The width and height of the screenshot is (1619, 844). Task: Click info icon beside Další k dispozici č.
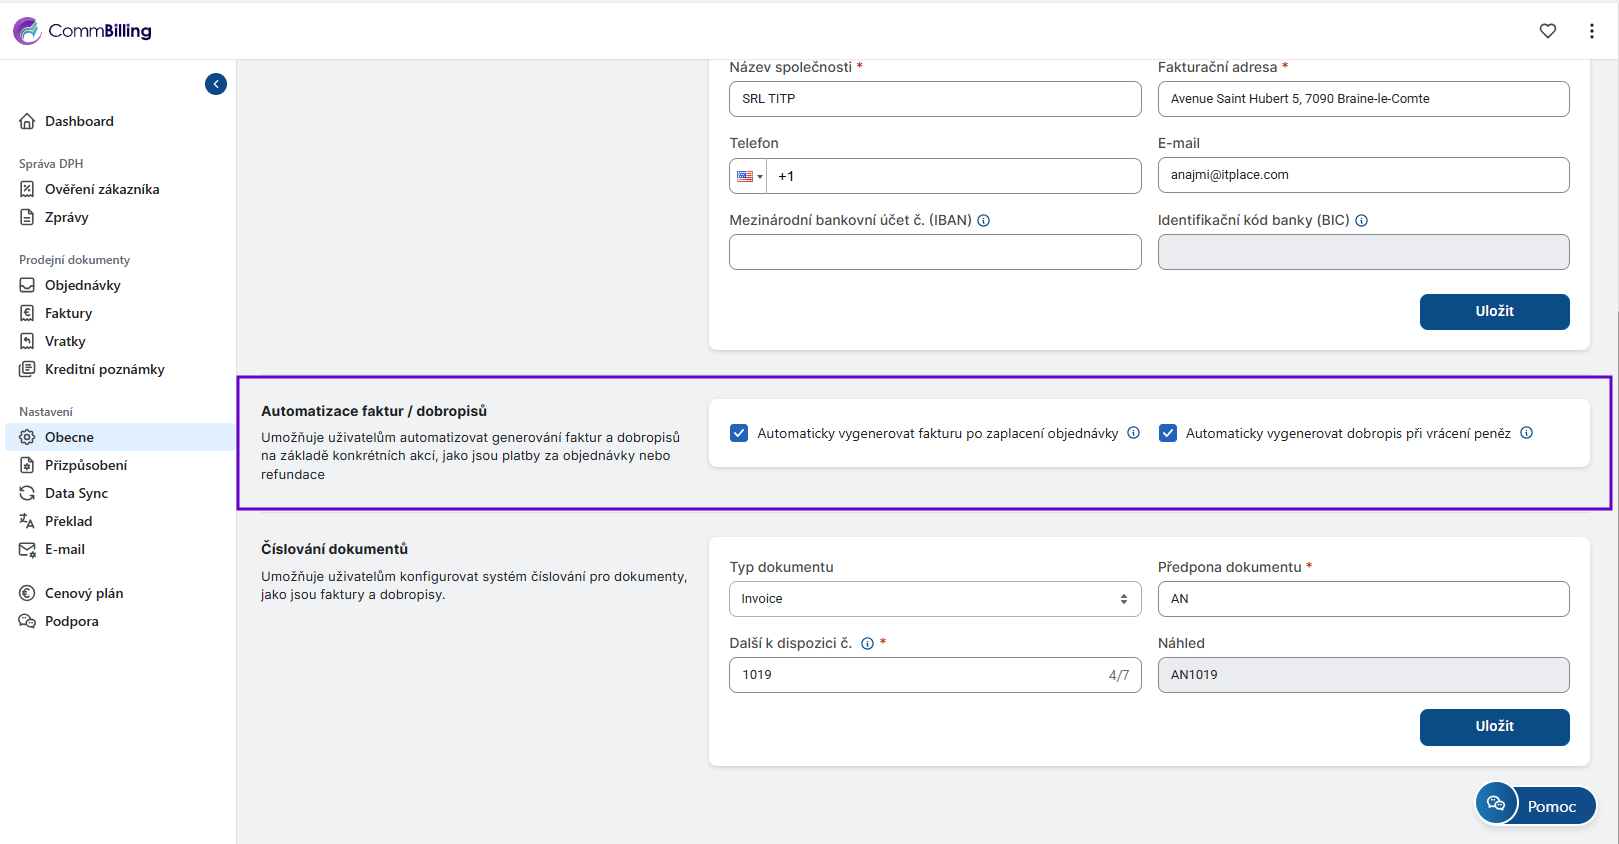point(867,644)
